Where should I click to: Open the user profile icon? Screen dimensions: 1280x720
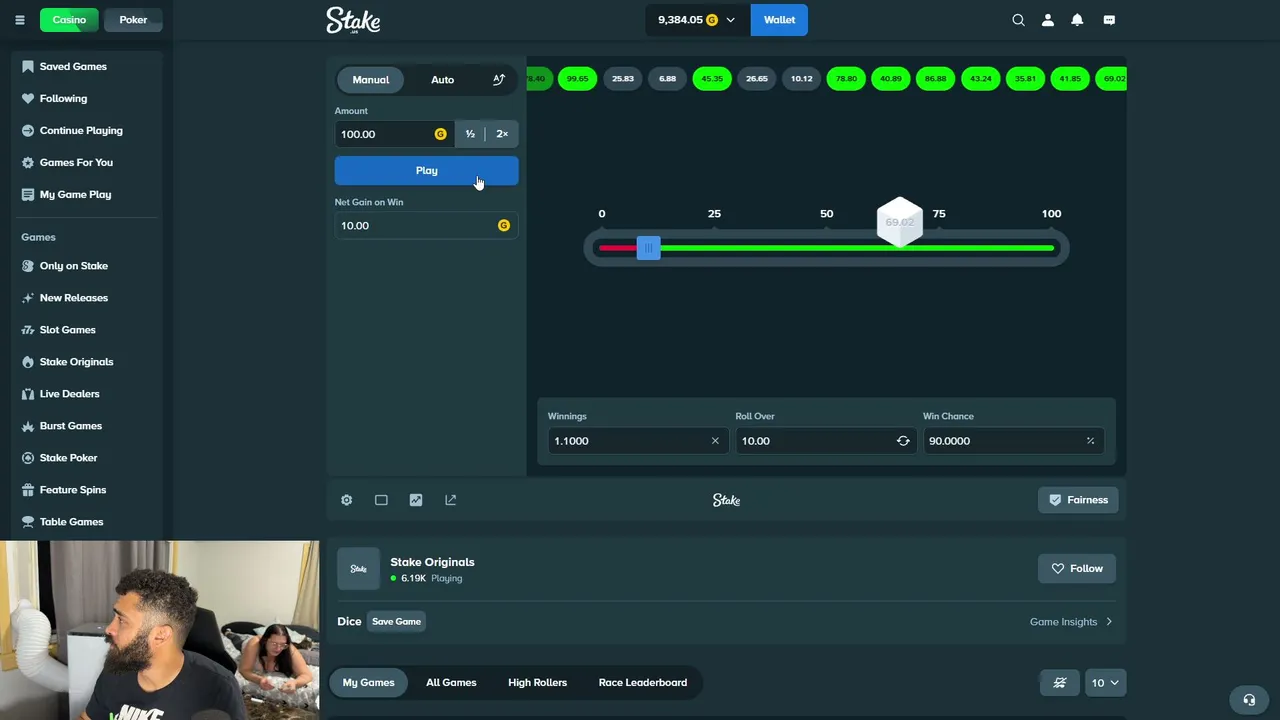coord(1048,20)
